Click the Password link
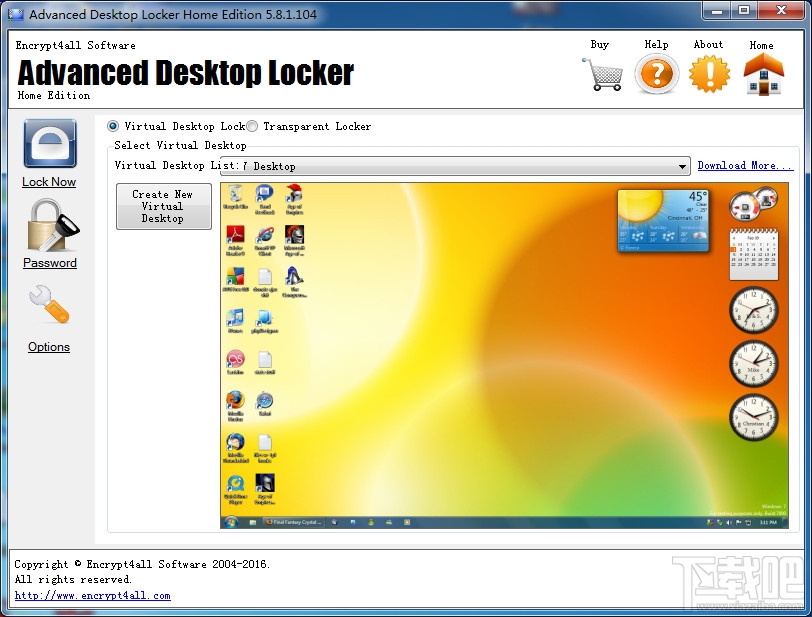The width and height of the screenshot is (812, 617). [50, 263]
